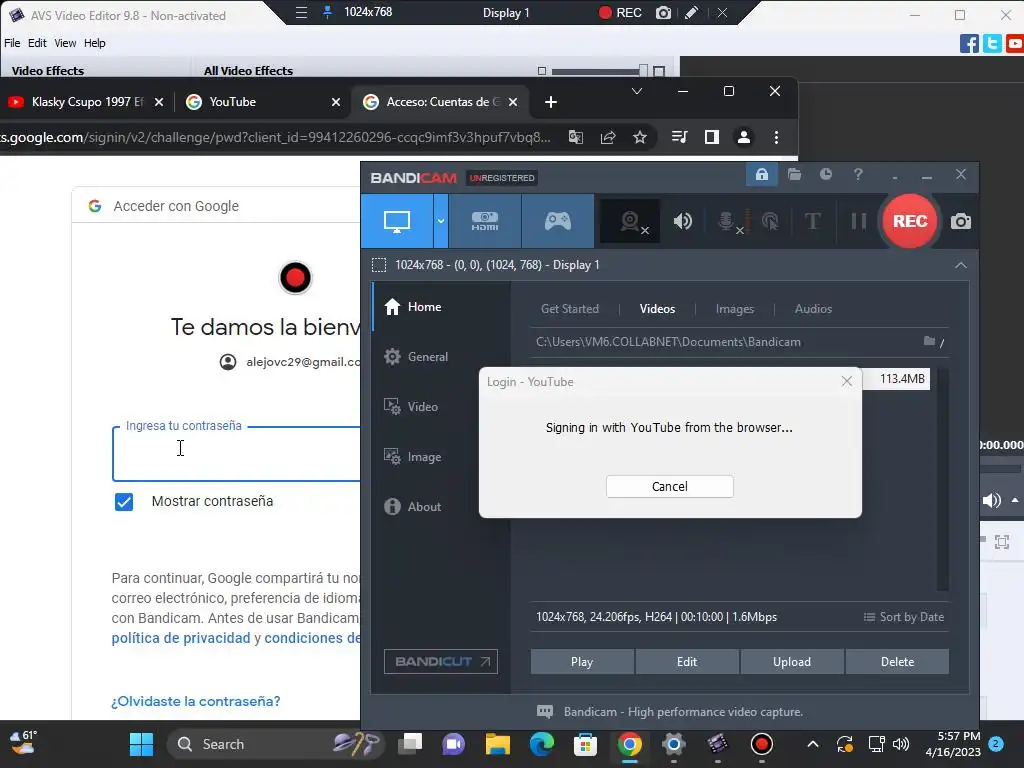Open the Help menu in AVS Video Editor

(94, 43)
